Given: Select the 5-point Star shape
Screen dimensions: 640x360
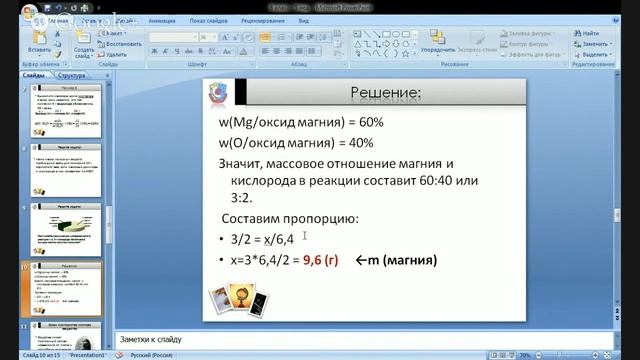Looking at the screenshot, I should click(x=406, y=53).
